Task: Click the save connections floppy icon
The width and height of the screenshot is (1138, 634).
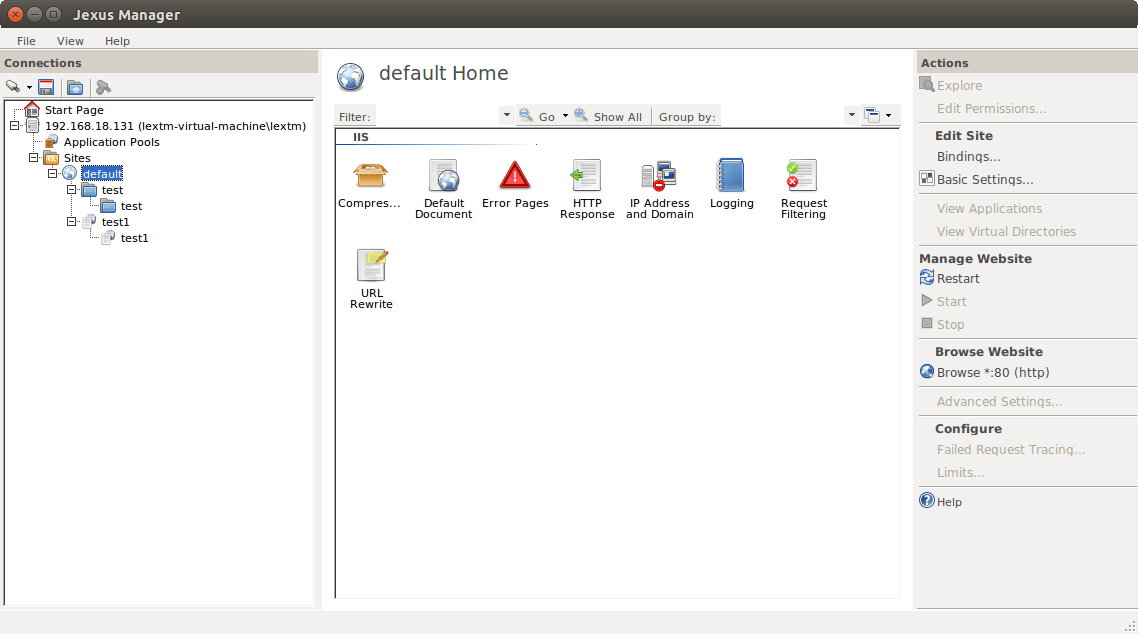Action: click(x=46, y=87)
